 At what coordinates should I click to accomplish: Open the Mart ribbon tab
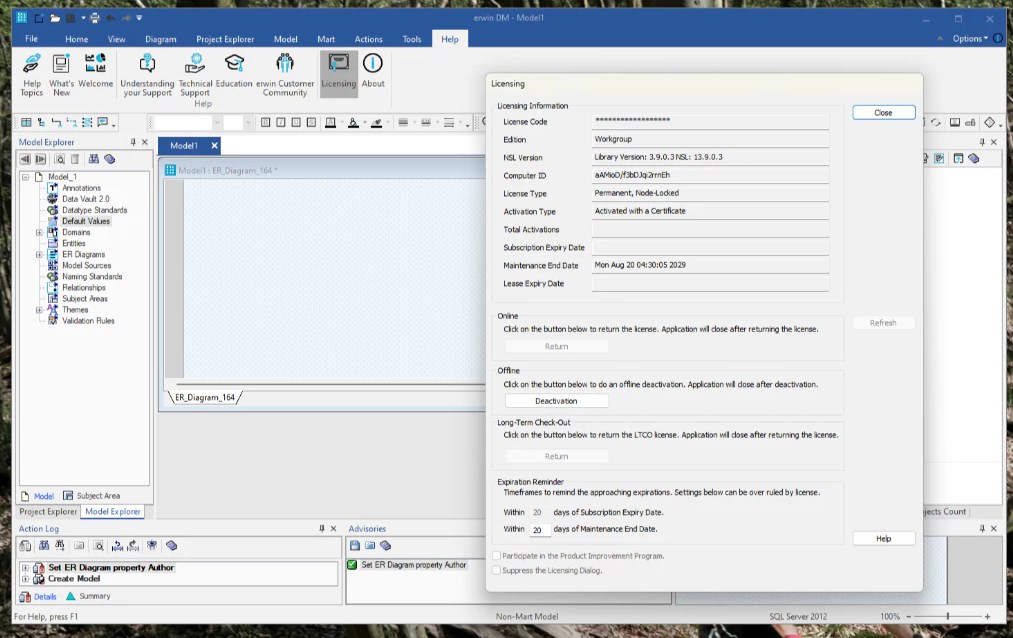pos(326,39)
